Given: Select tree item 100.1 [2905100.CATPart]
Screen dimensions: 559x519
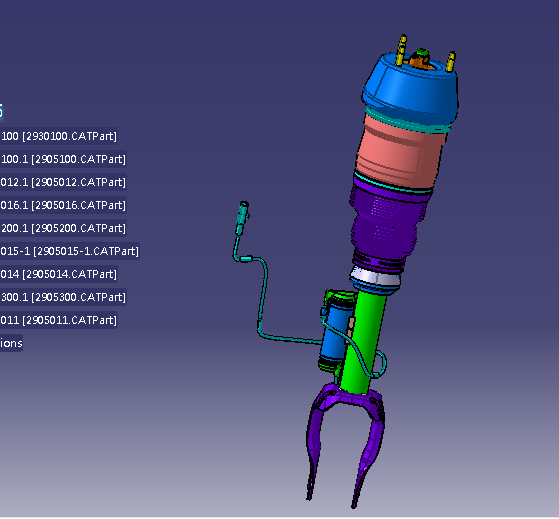Looking at the screenshot, I should click(63, 159).
